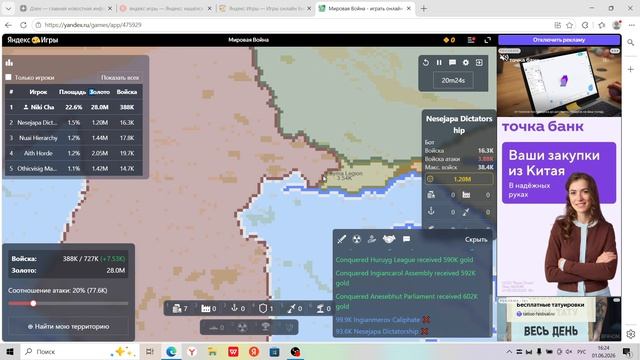Open game settings gear near the timer
640x360 pixels.
coord(466,63)
